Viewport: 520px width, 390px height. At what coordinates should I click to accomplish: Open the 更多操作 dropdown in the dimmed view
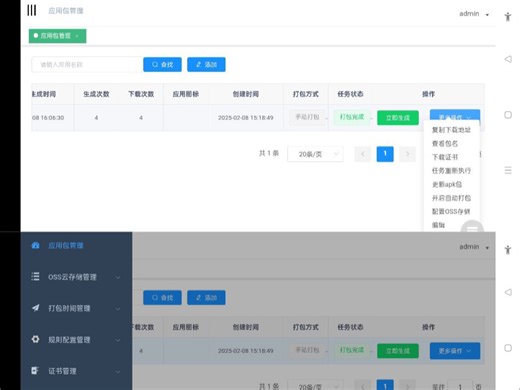[x=455, y=351]
